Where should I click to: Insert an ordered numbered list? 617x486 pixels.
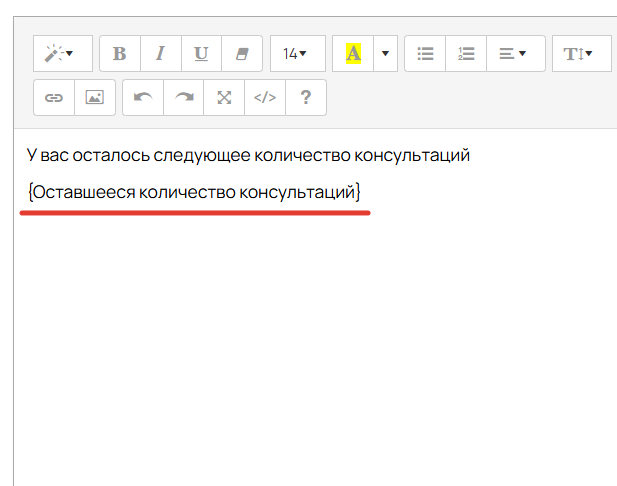click(466, 54)
